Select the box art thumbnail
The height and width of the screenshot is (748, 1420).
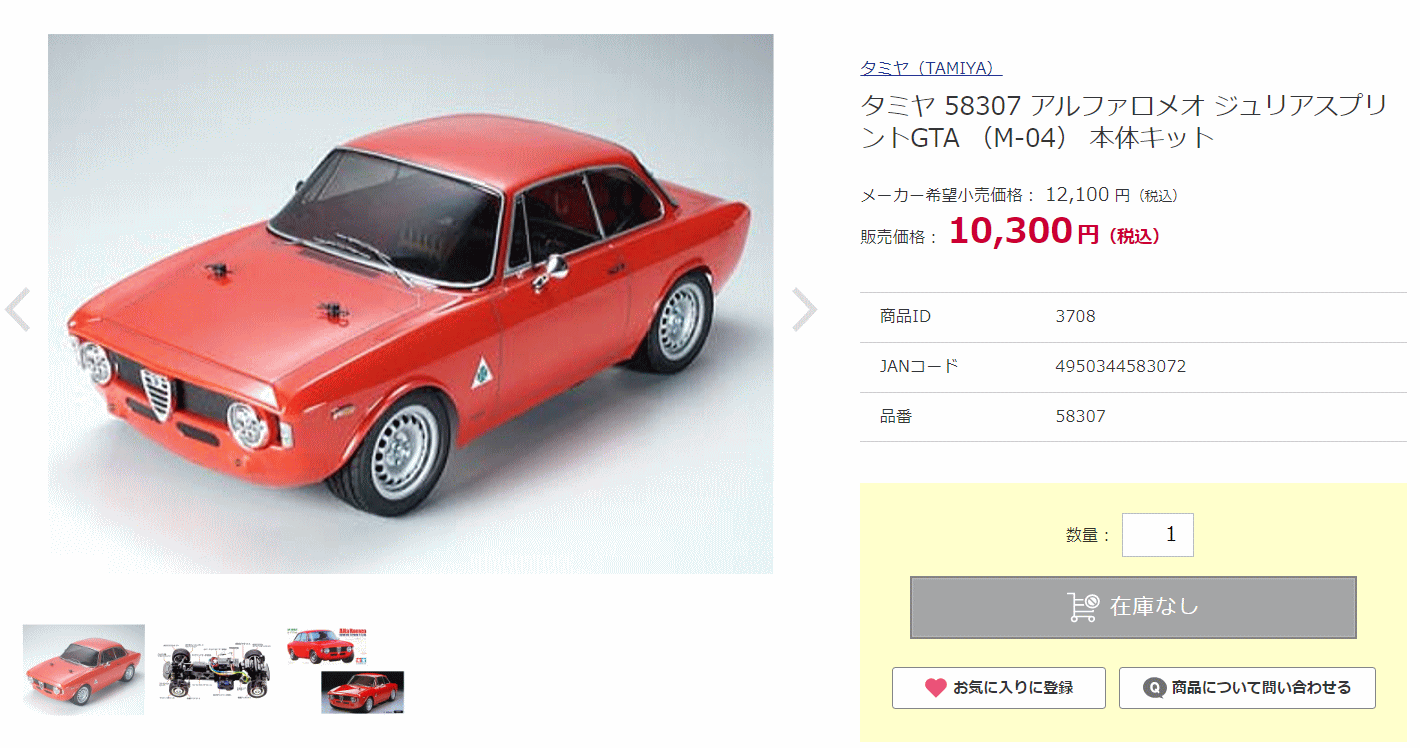tap(345, 670)
